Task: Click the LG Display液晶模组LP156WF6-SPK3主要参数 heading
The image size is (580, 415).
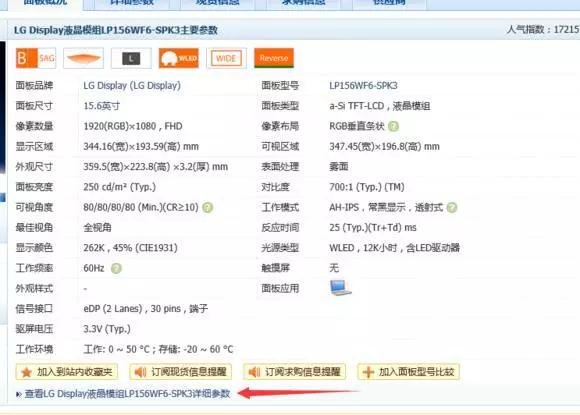Action: click(x=115, y=30)
